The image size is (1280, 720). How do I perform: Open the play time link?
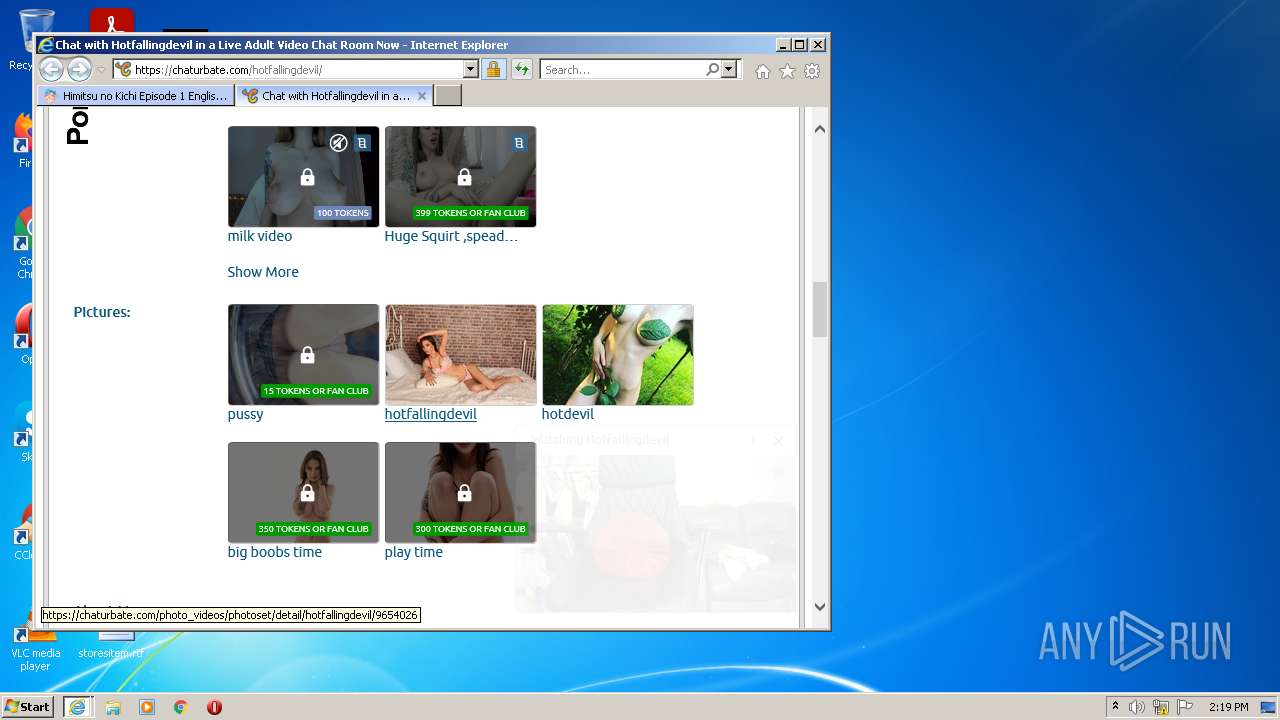pos(414,552)
